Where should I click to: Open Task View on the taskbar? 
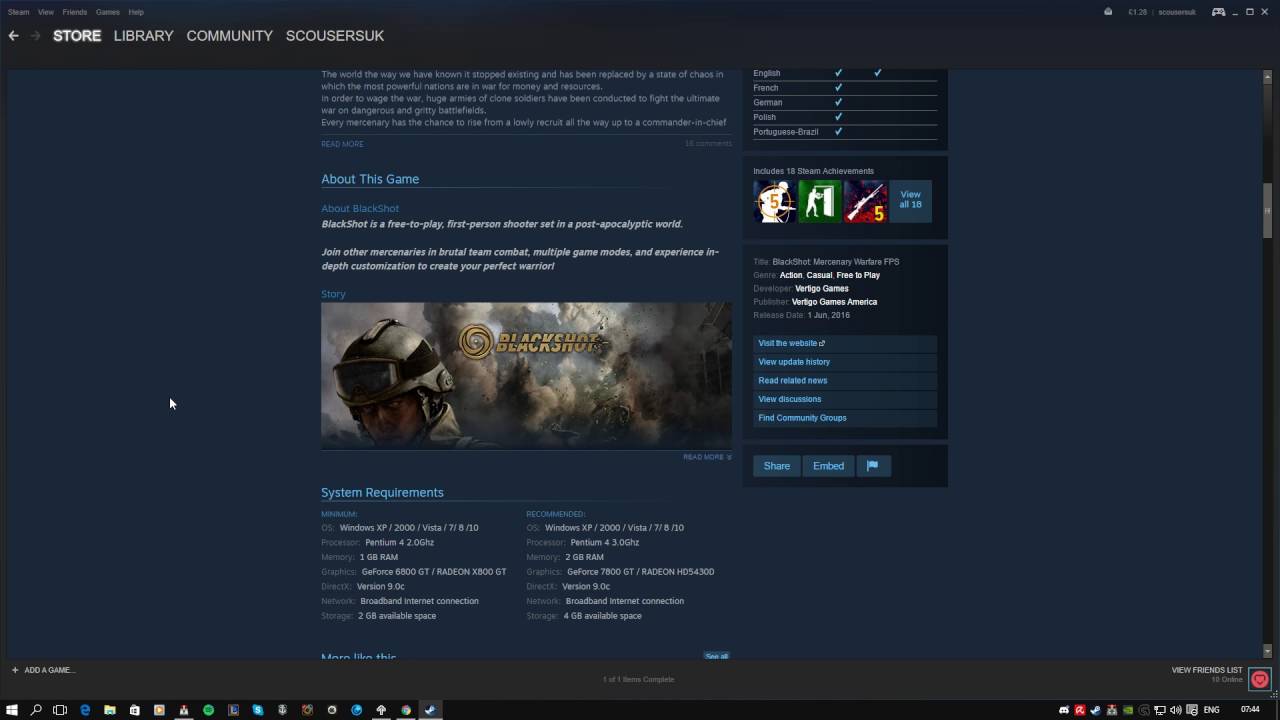[60, 710]
